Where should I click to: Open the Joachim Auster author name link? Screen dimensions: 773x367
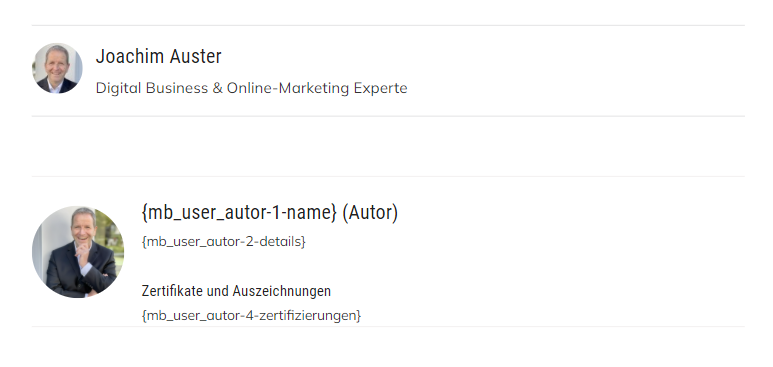pos(159,56)
